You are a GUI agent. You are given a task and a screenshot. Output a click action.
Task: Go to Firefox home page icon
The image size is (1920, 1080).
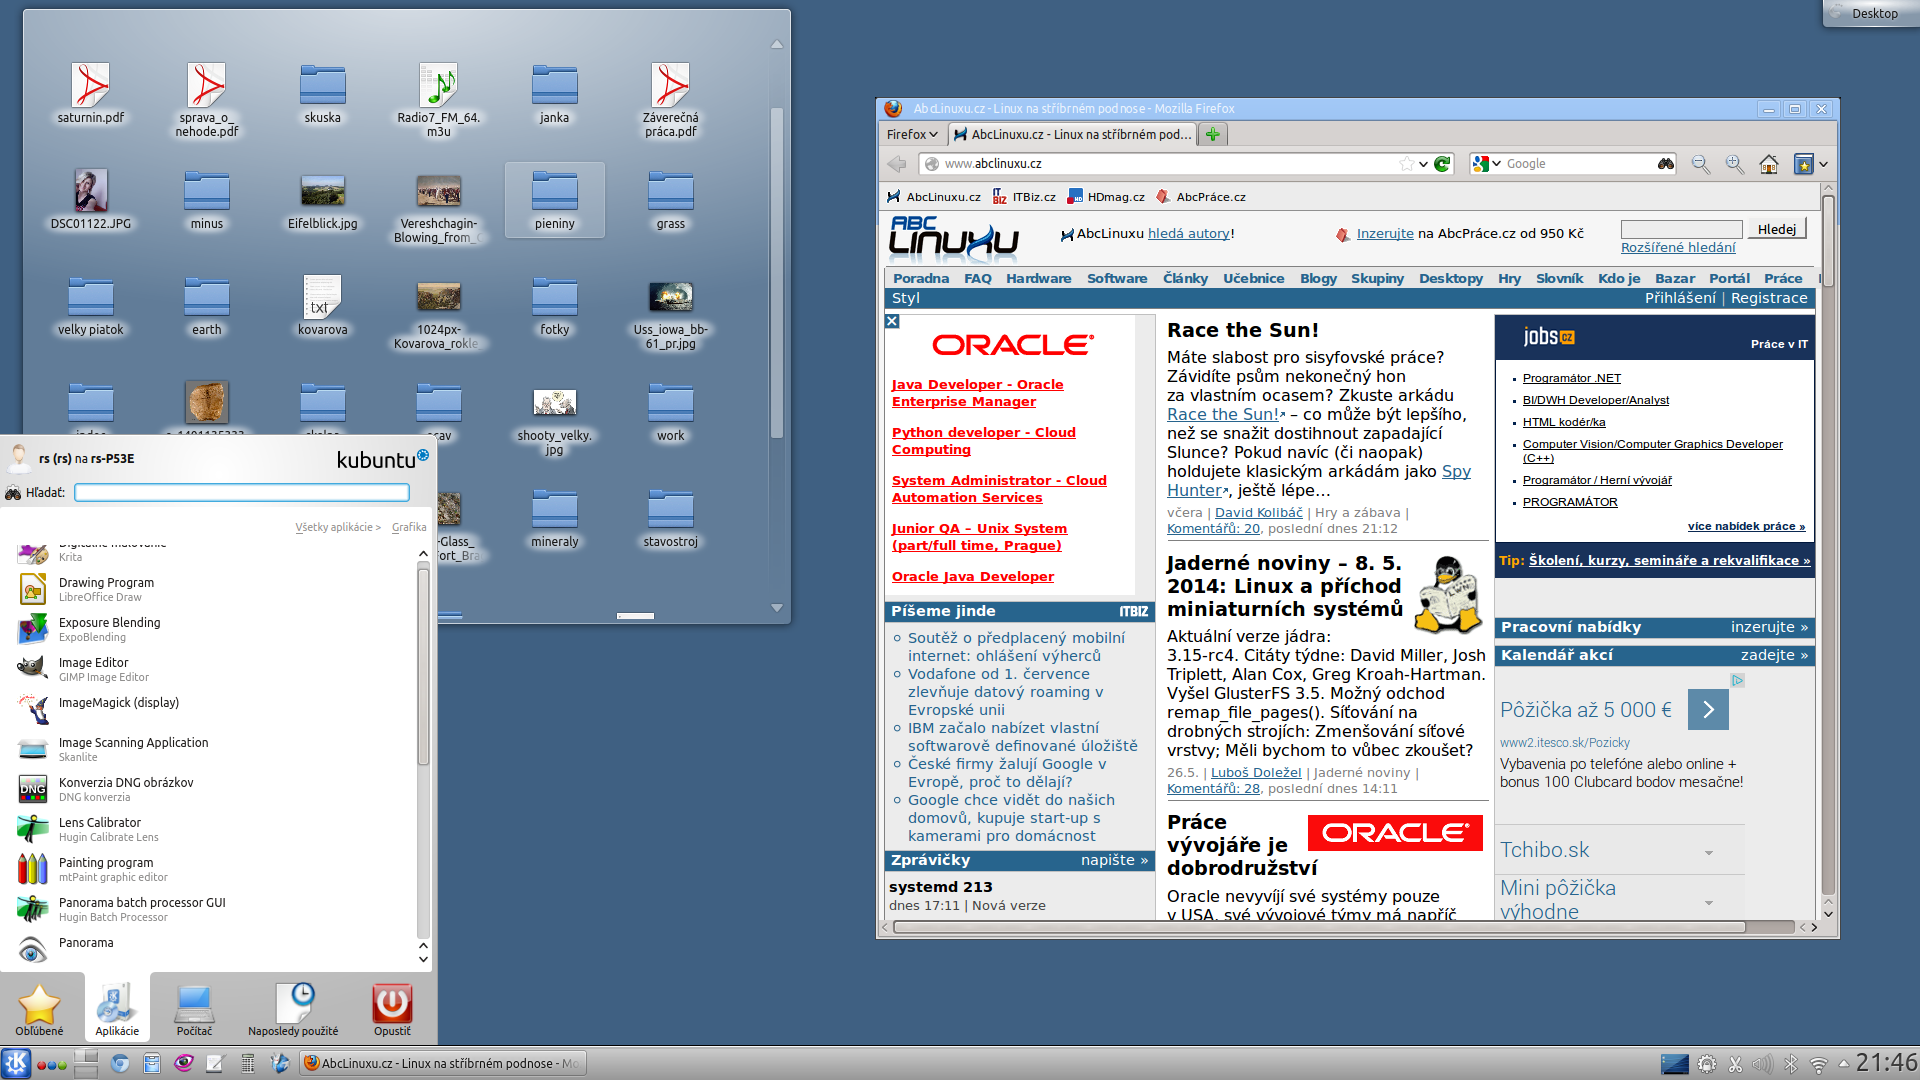click(x=1769, y=164)
